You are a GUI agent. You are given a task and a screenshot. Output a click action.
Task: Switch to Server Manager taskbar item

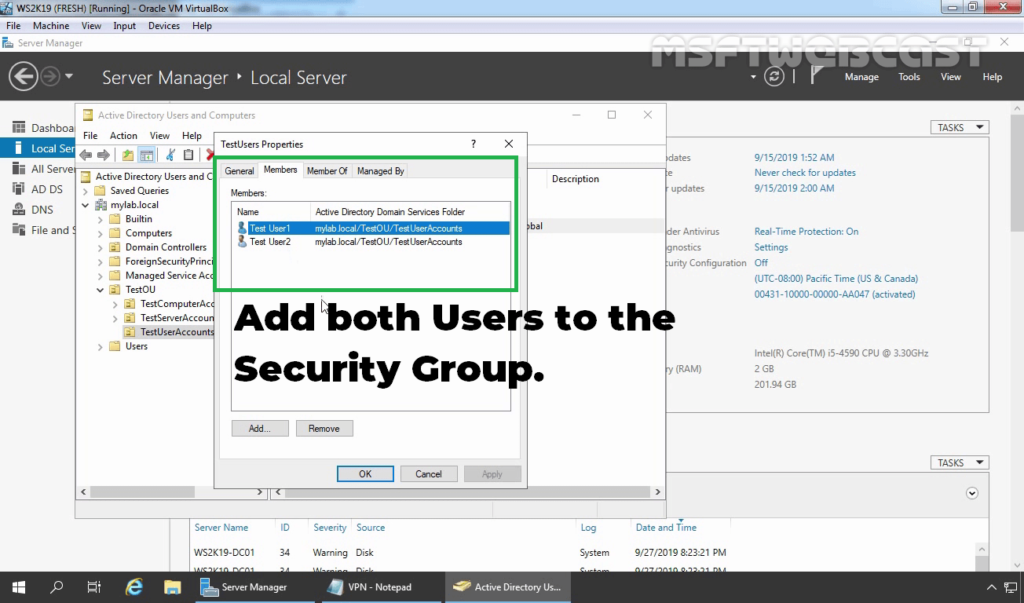click(253, 587)
